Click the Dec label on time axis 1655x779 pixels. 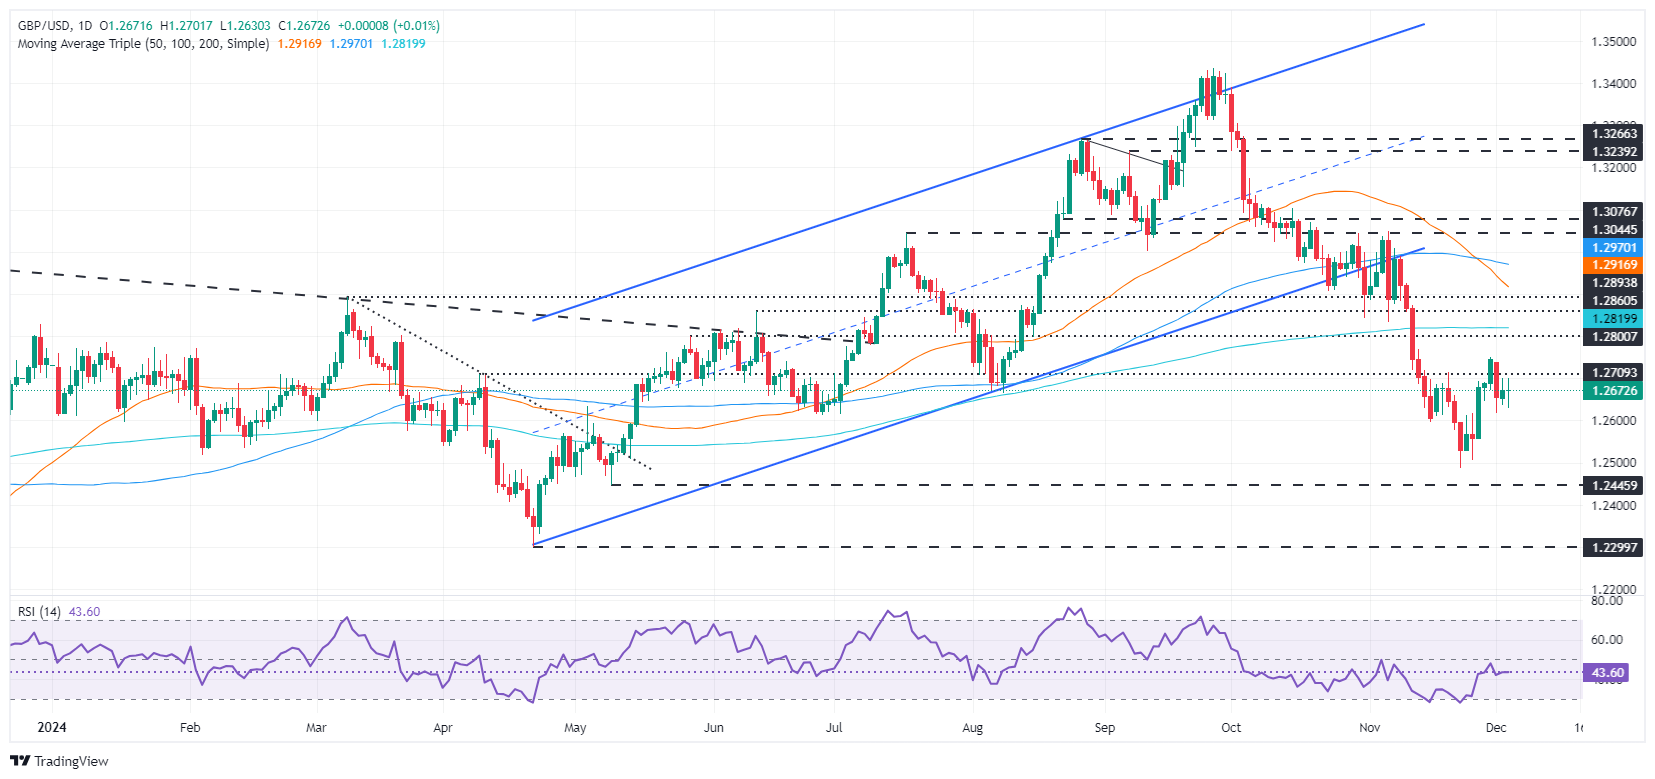[x=1495, y=728]
